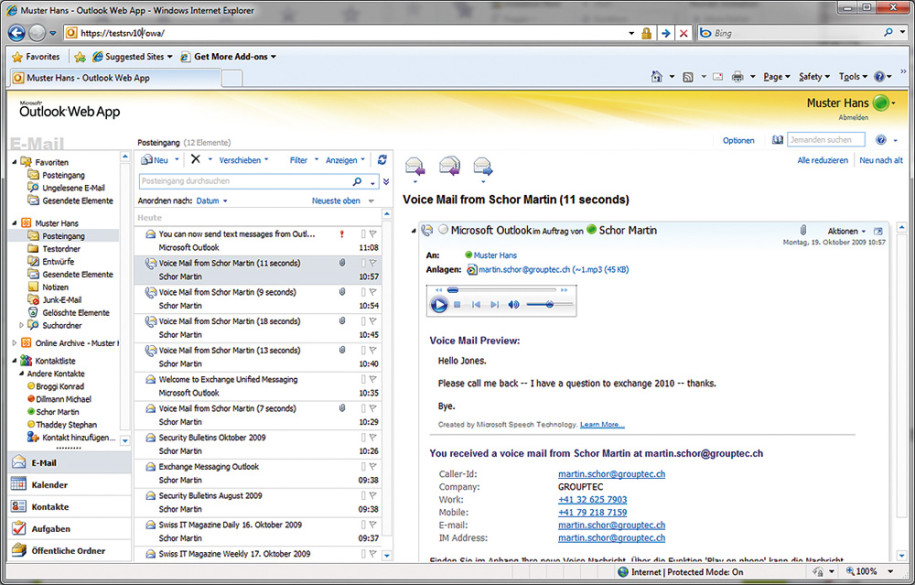This screenshot has height=585, width=915.
Task: Click the Reply icon above the message
Action: click(415, 166)
